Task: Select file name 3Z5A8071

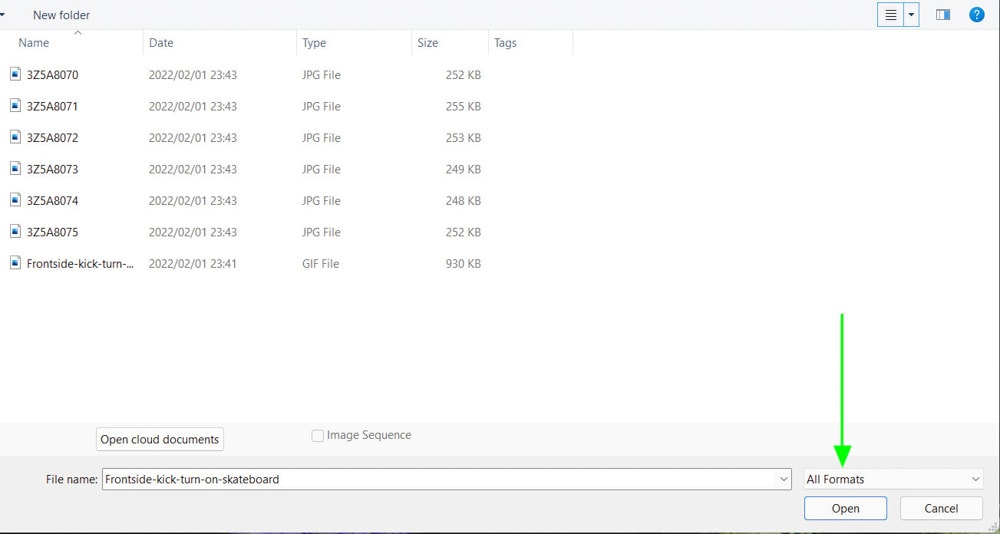Action: tap(52, 106)
